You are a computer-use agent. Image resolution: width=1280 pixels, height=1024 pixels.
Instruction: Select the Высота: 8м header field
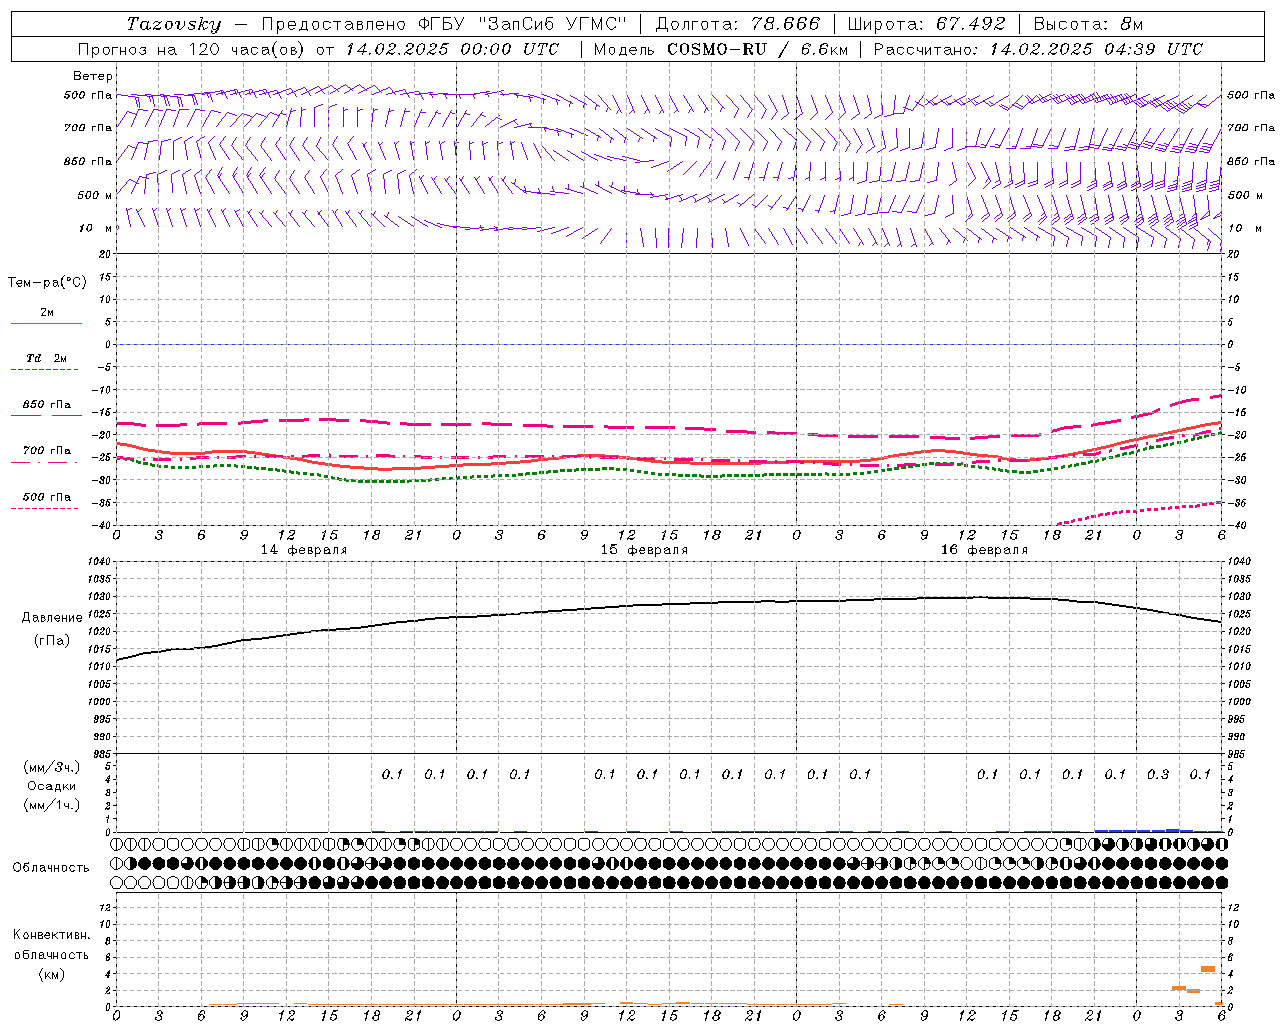click(x=1088, y=24)
